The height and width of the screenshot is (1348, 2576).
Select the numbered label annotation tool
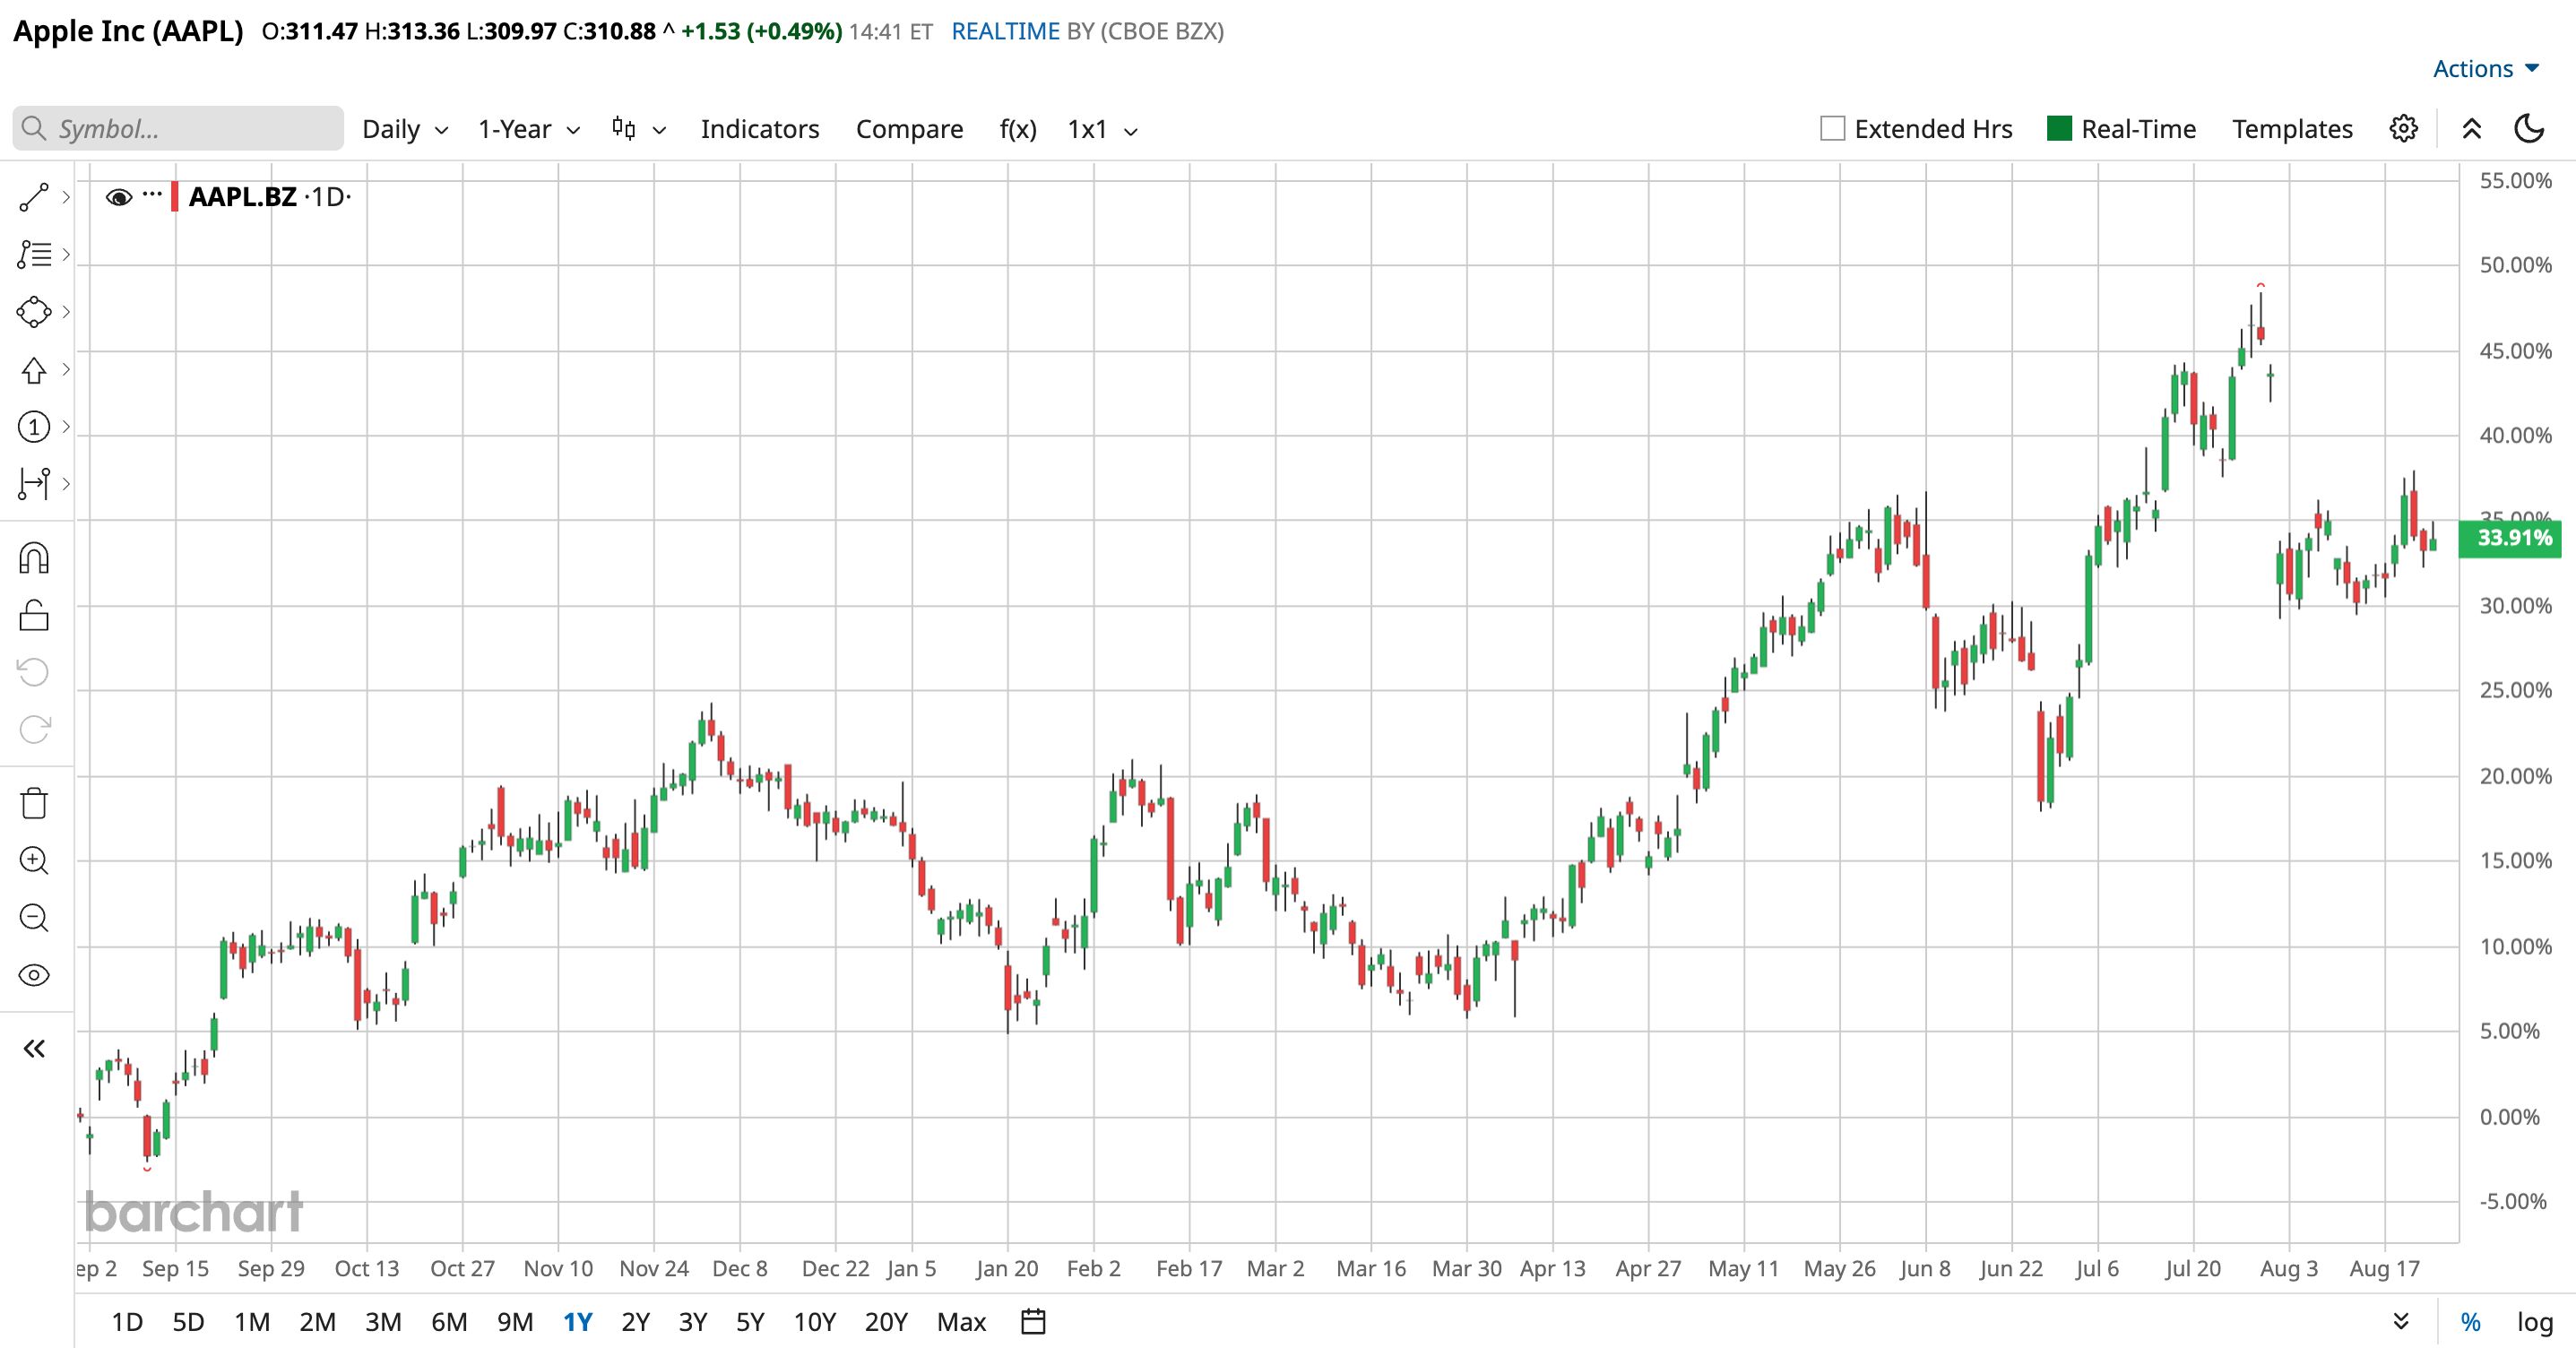click(x=34, y=427)
